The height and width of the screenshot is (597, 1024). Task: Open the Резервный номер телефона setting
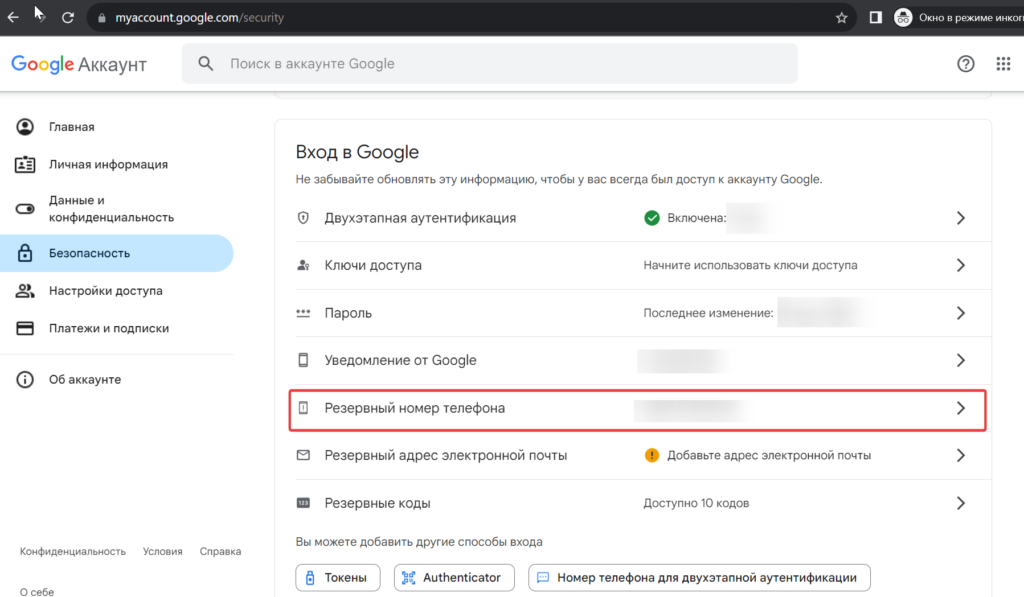click(x=637, y=410)
